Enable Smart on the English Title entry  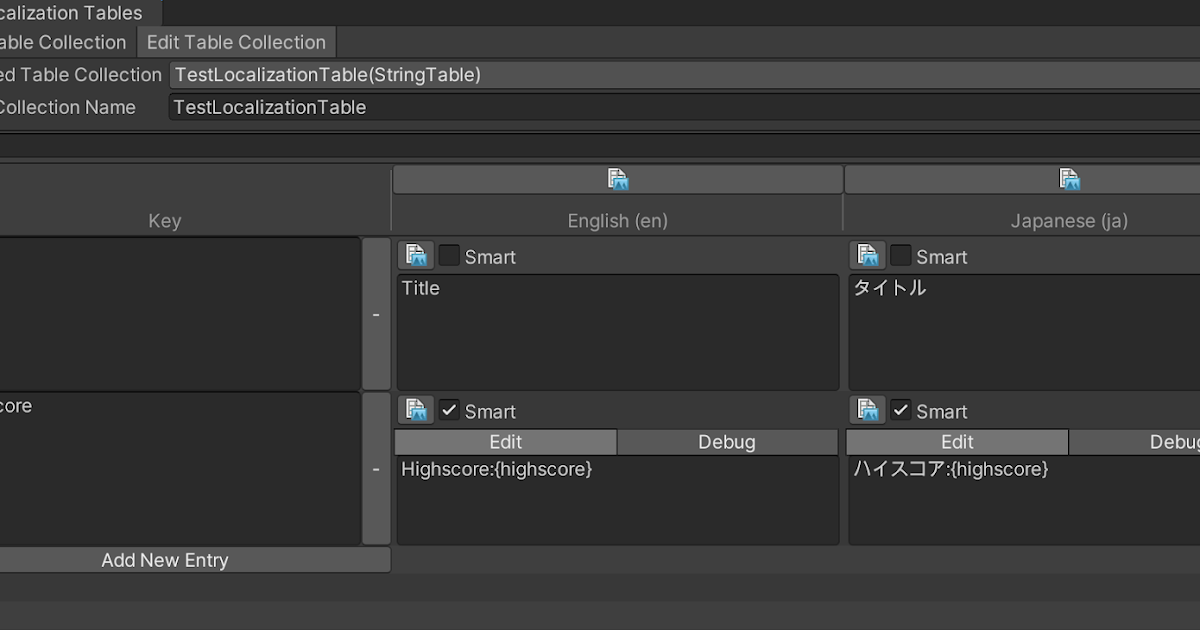(x=449, y=256)
